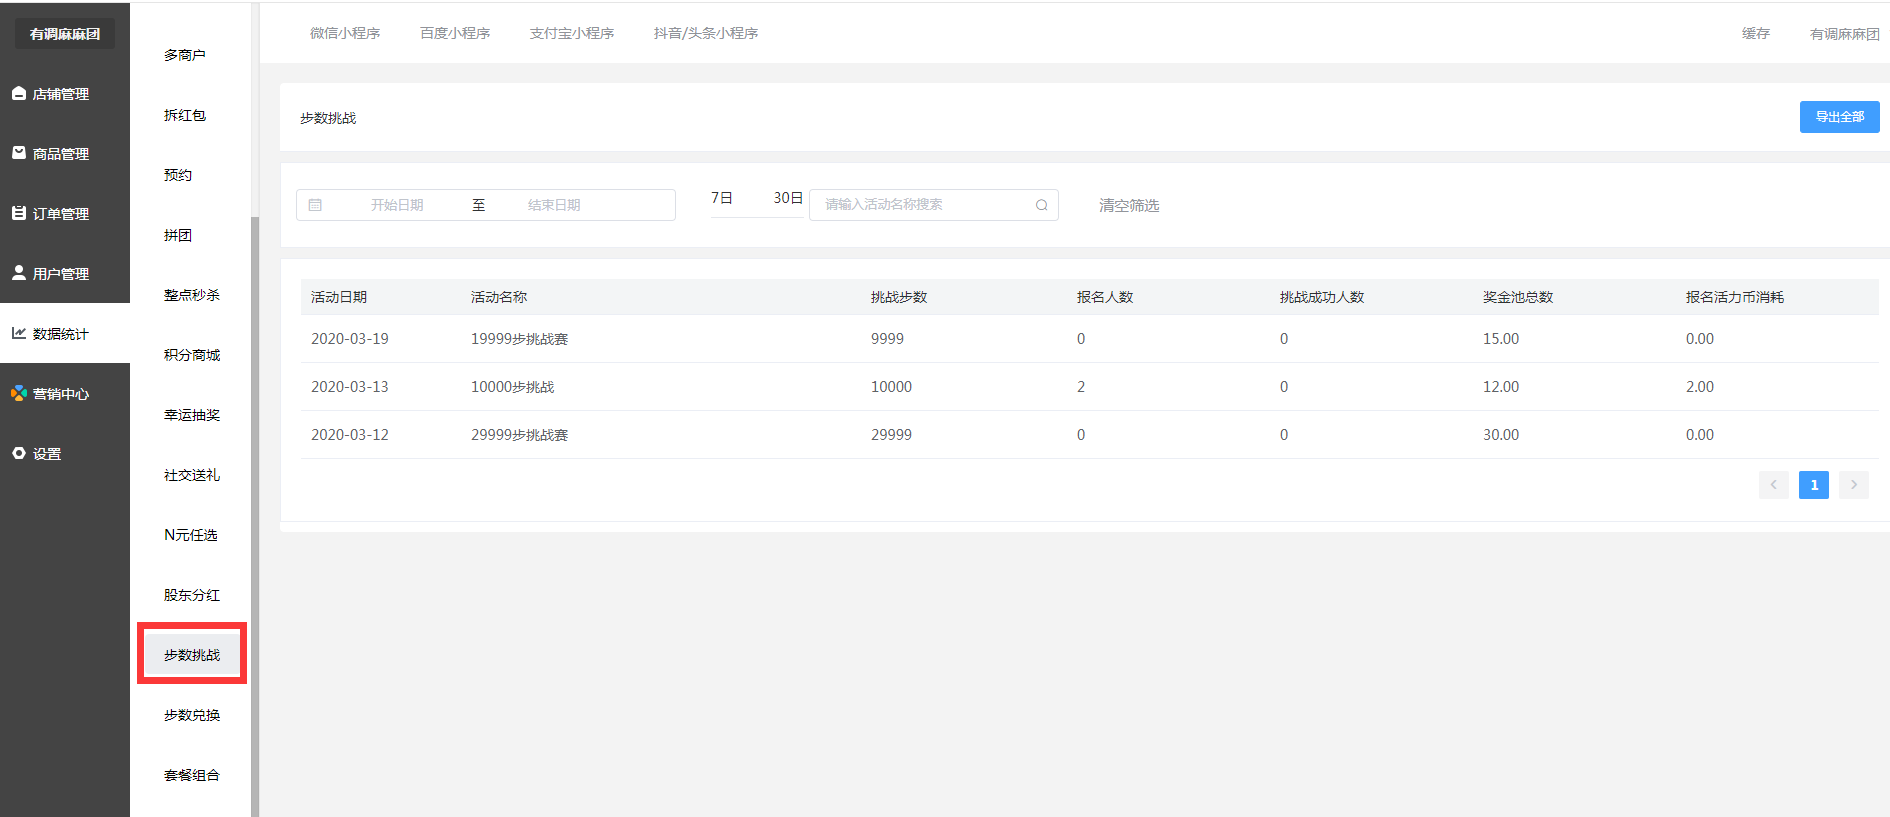Click the 2020-03-19 date cell
The height and width of the screenshot is (817, 1890).
[x=350, y=339]
